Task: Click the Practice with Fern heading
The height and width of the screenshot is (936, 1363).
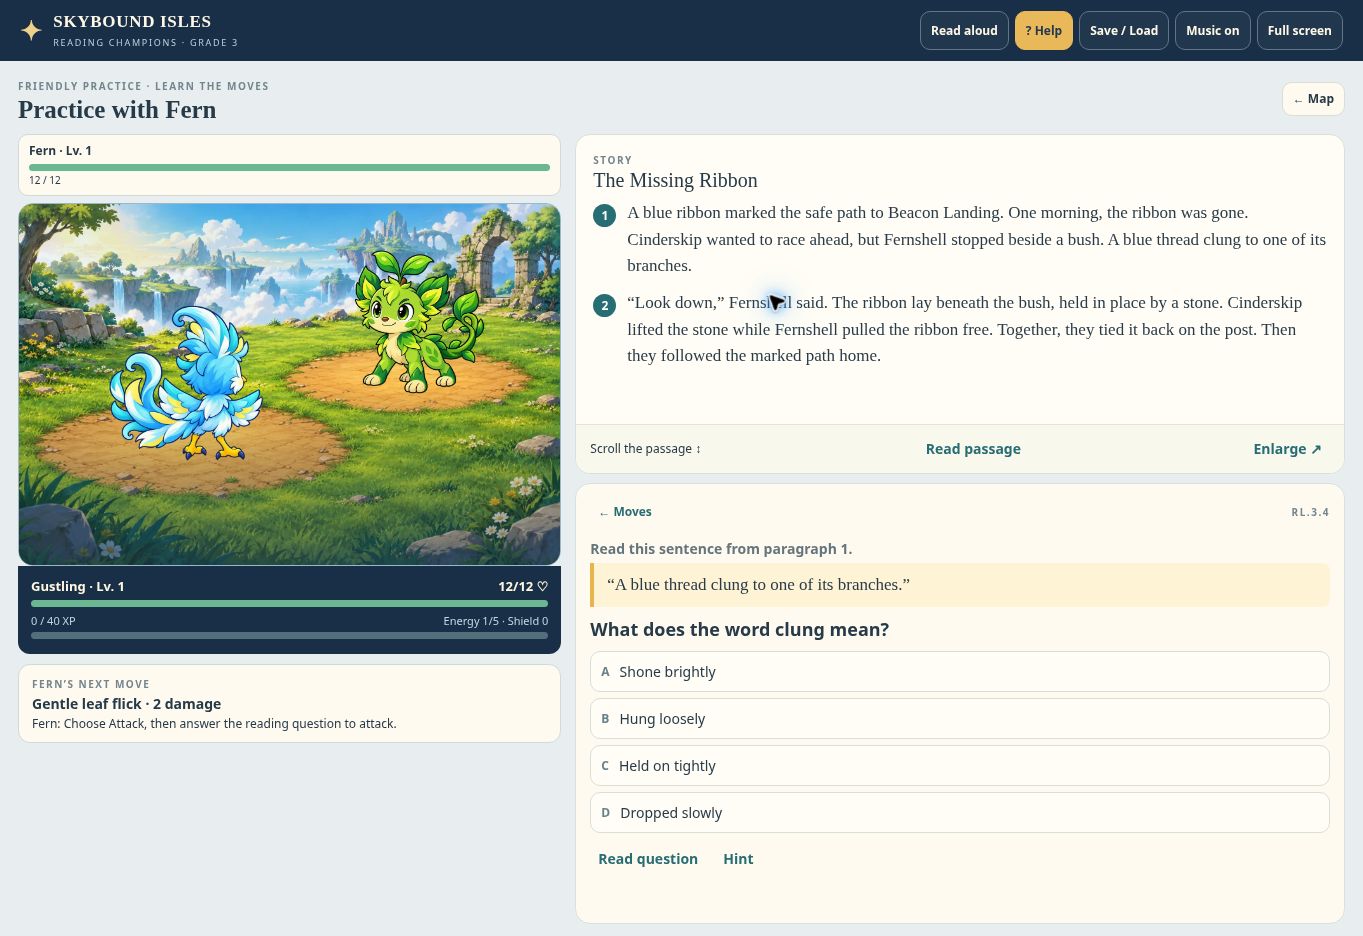Action: (x=117, y=110)
